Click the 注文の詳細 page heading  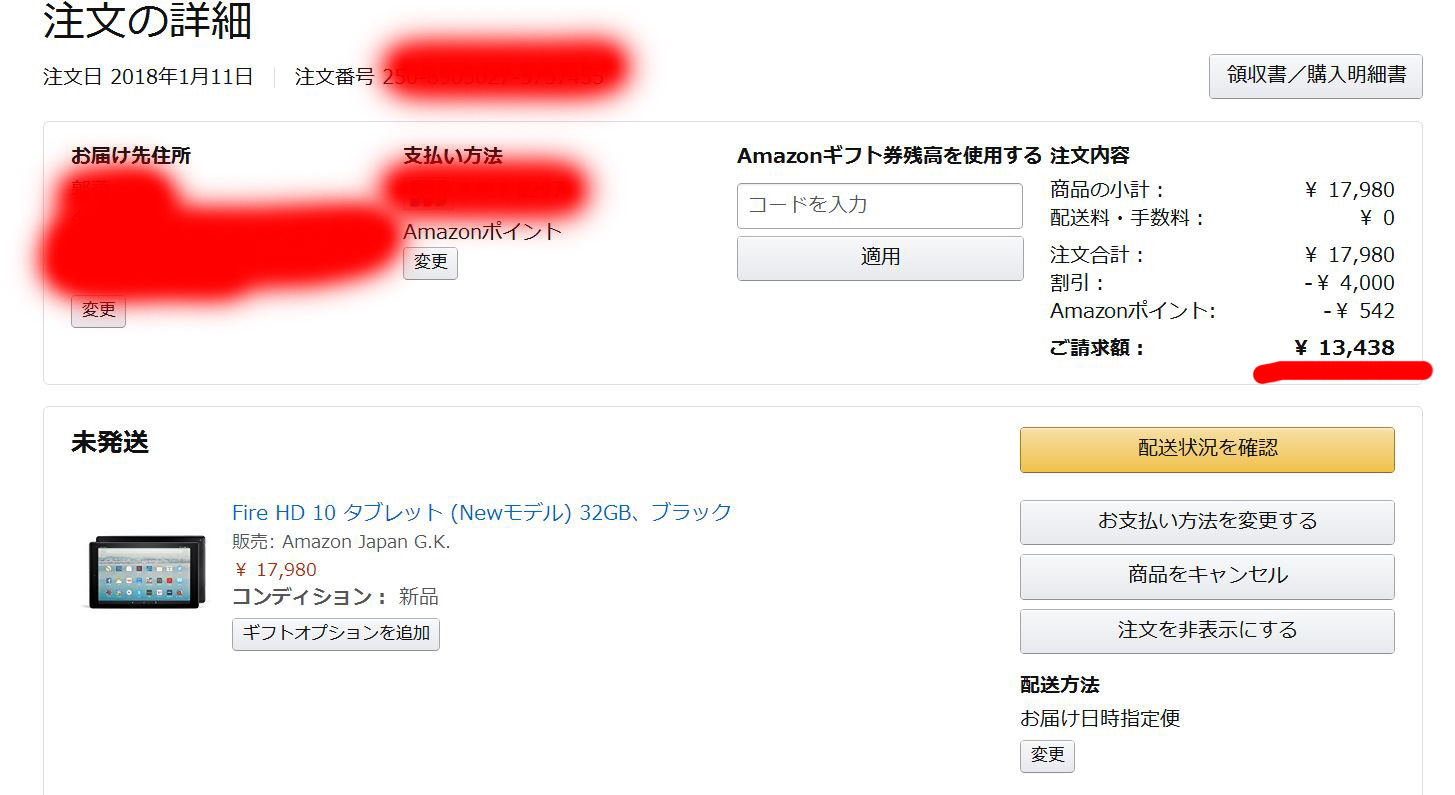(x=147, y=22)
